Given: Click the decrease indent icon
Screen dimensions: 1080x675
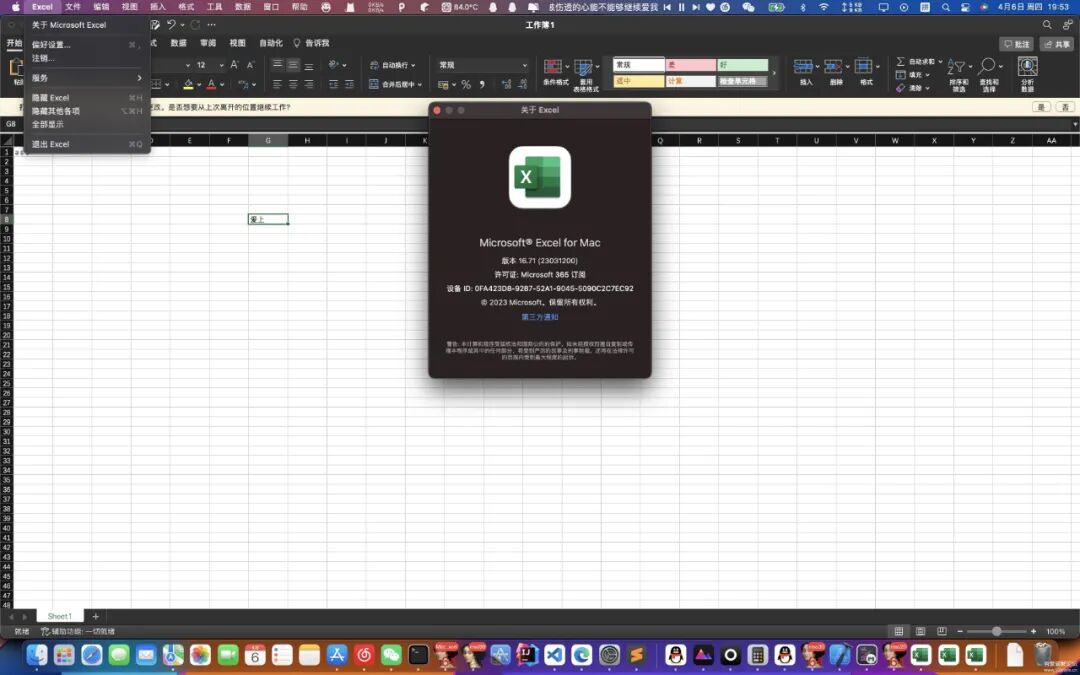Looking at the screenshot, I should coord(333,85).
